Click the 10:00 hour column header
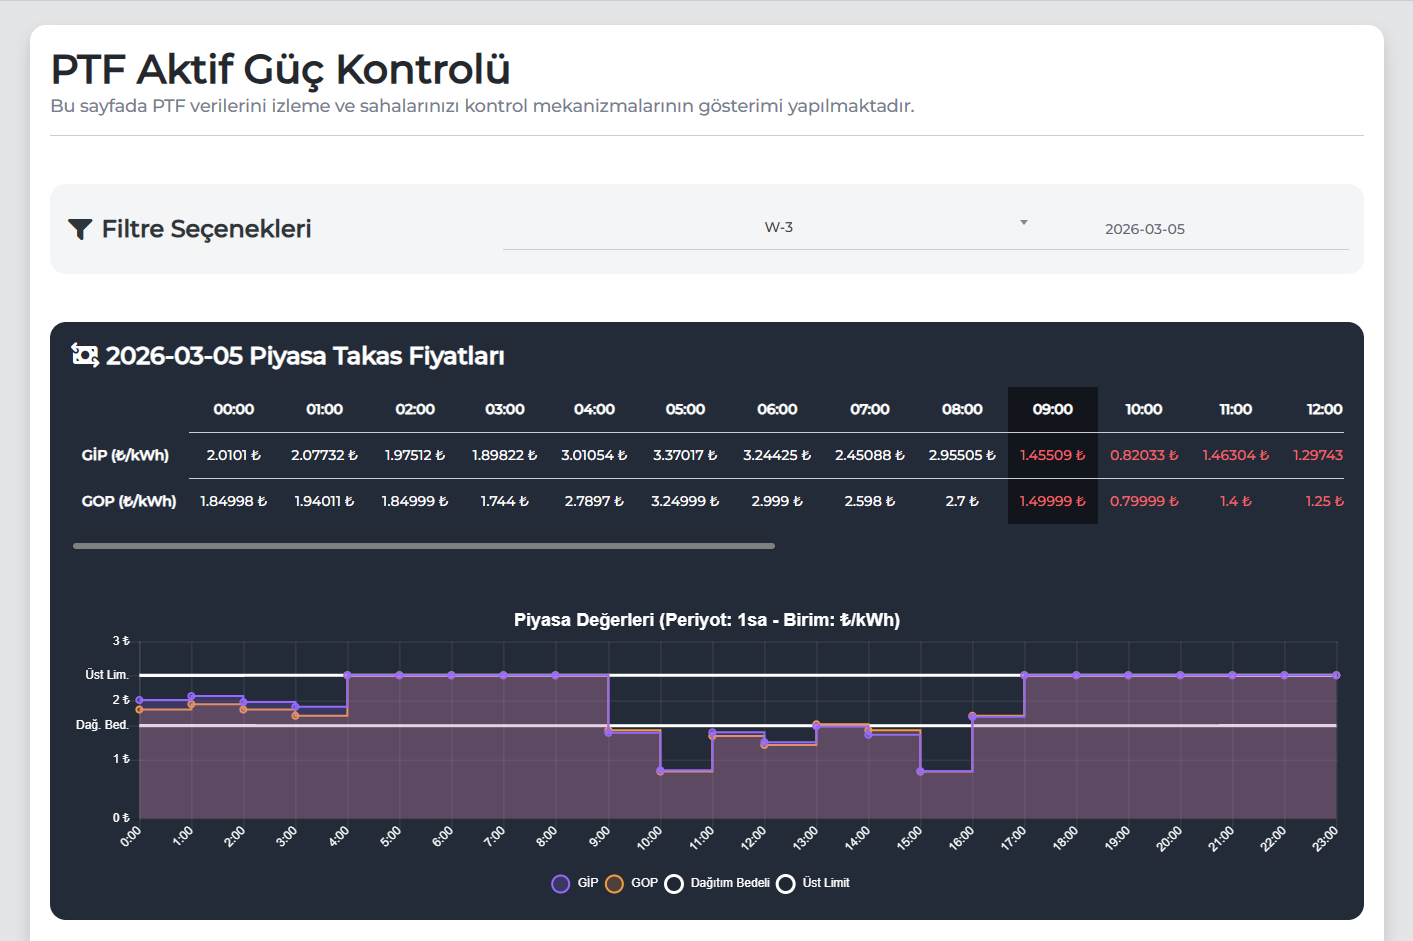The height and width of the screenshot is (941, 1413). tap(1143, 409)
